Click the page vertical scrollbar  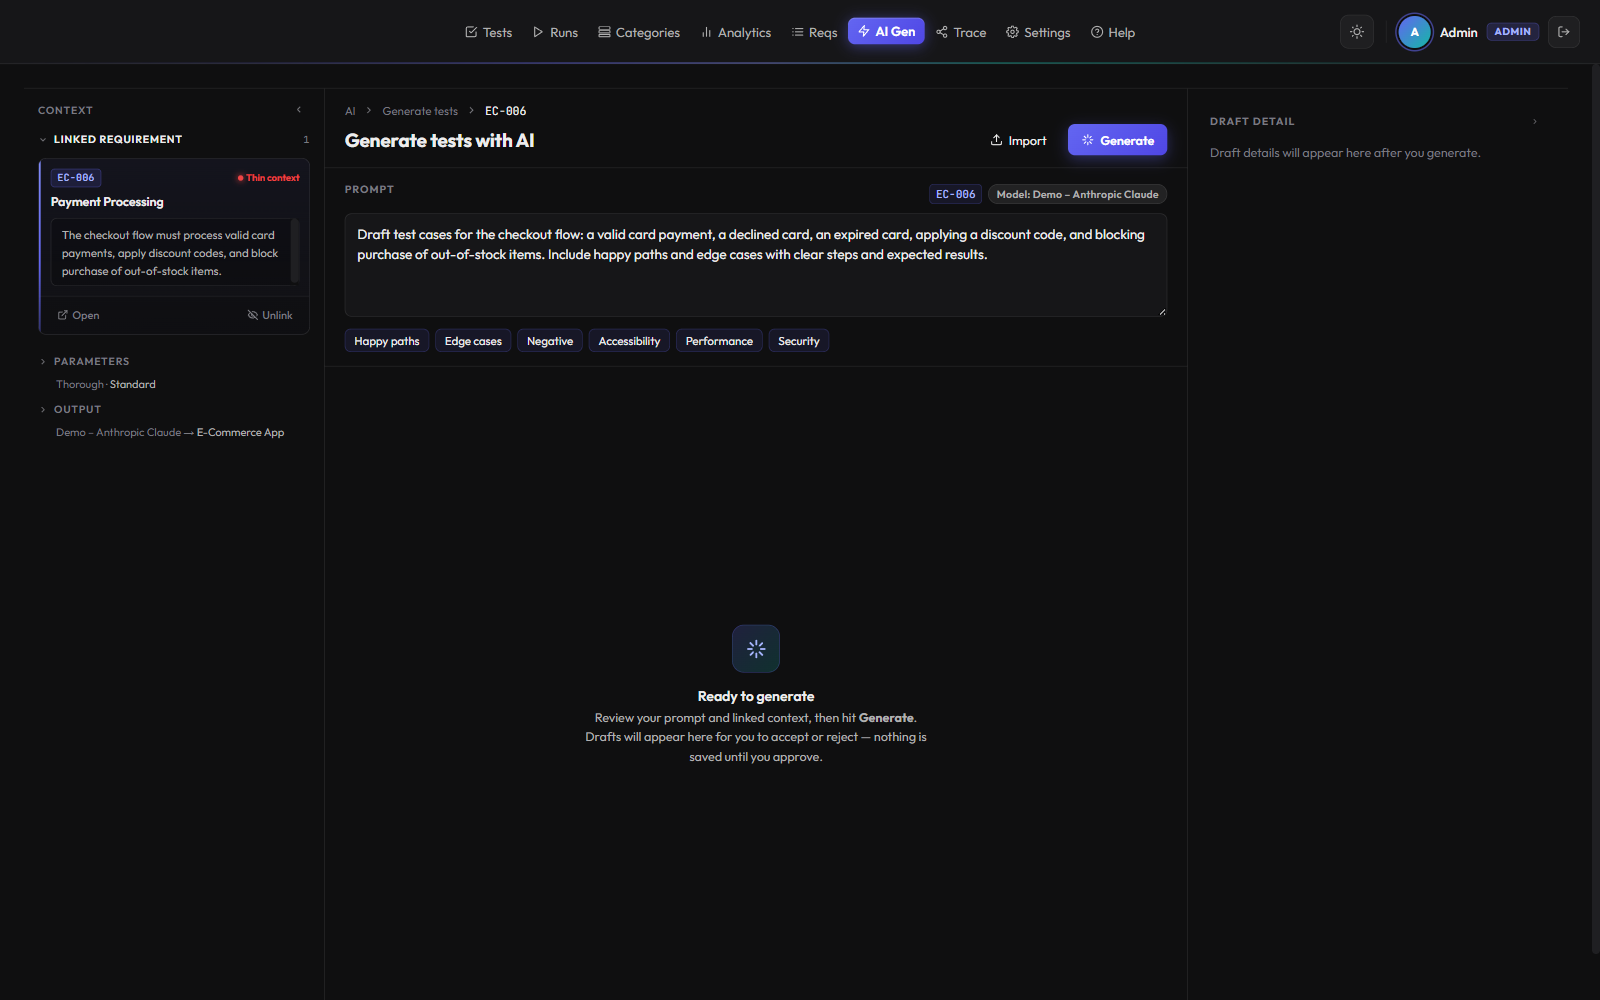click(x=1595, y=510)
